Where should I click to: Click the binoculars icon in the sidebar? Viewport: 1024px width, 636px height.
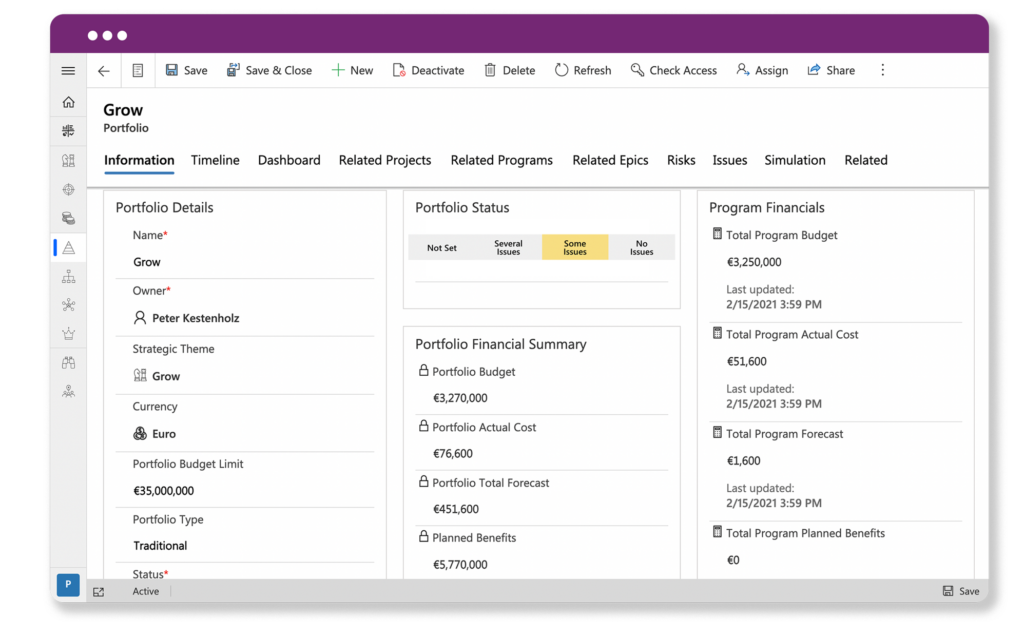click(x=68, y=363)
